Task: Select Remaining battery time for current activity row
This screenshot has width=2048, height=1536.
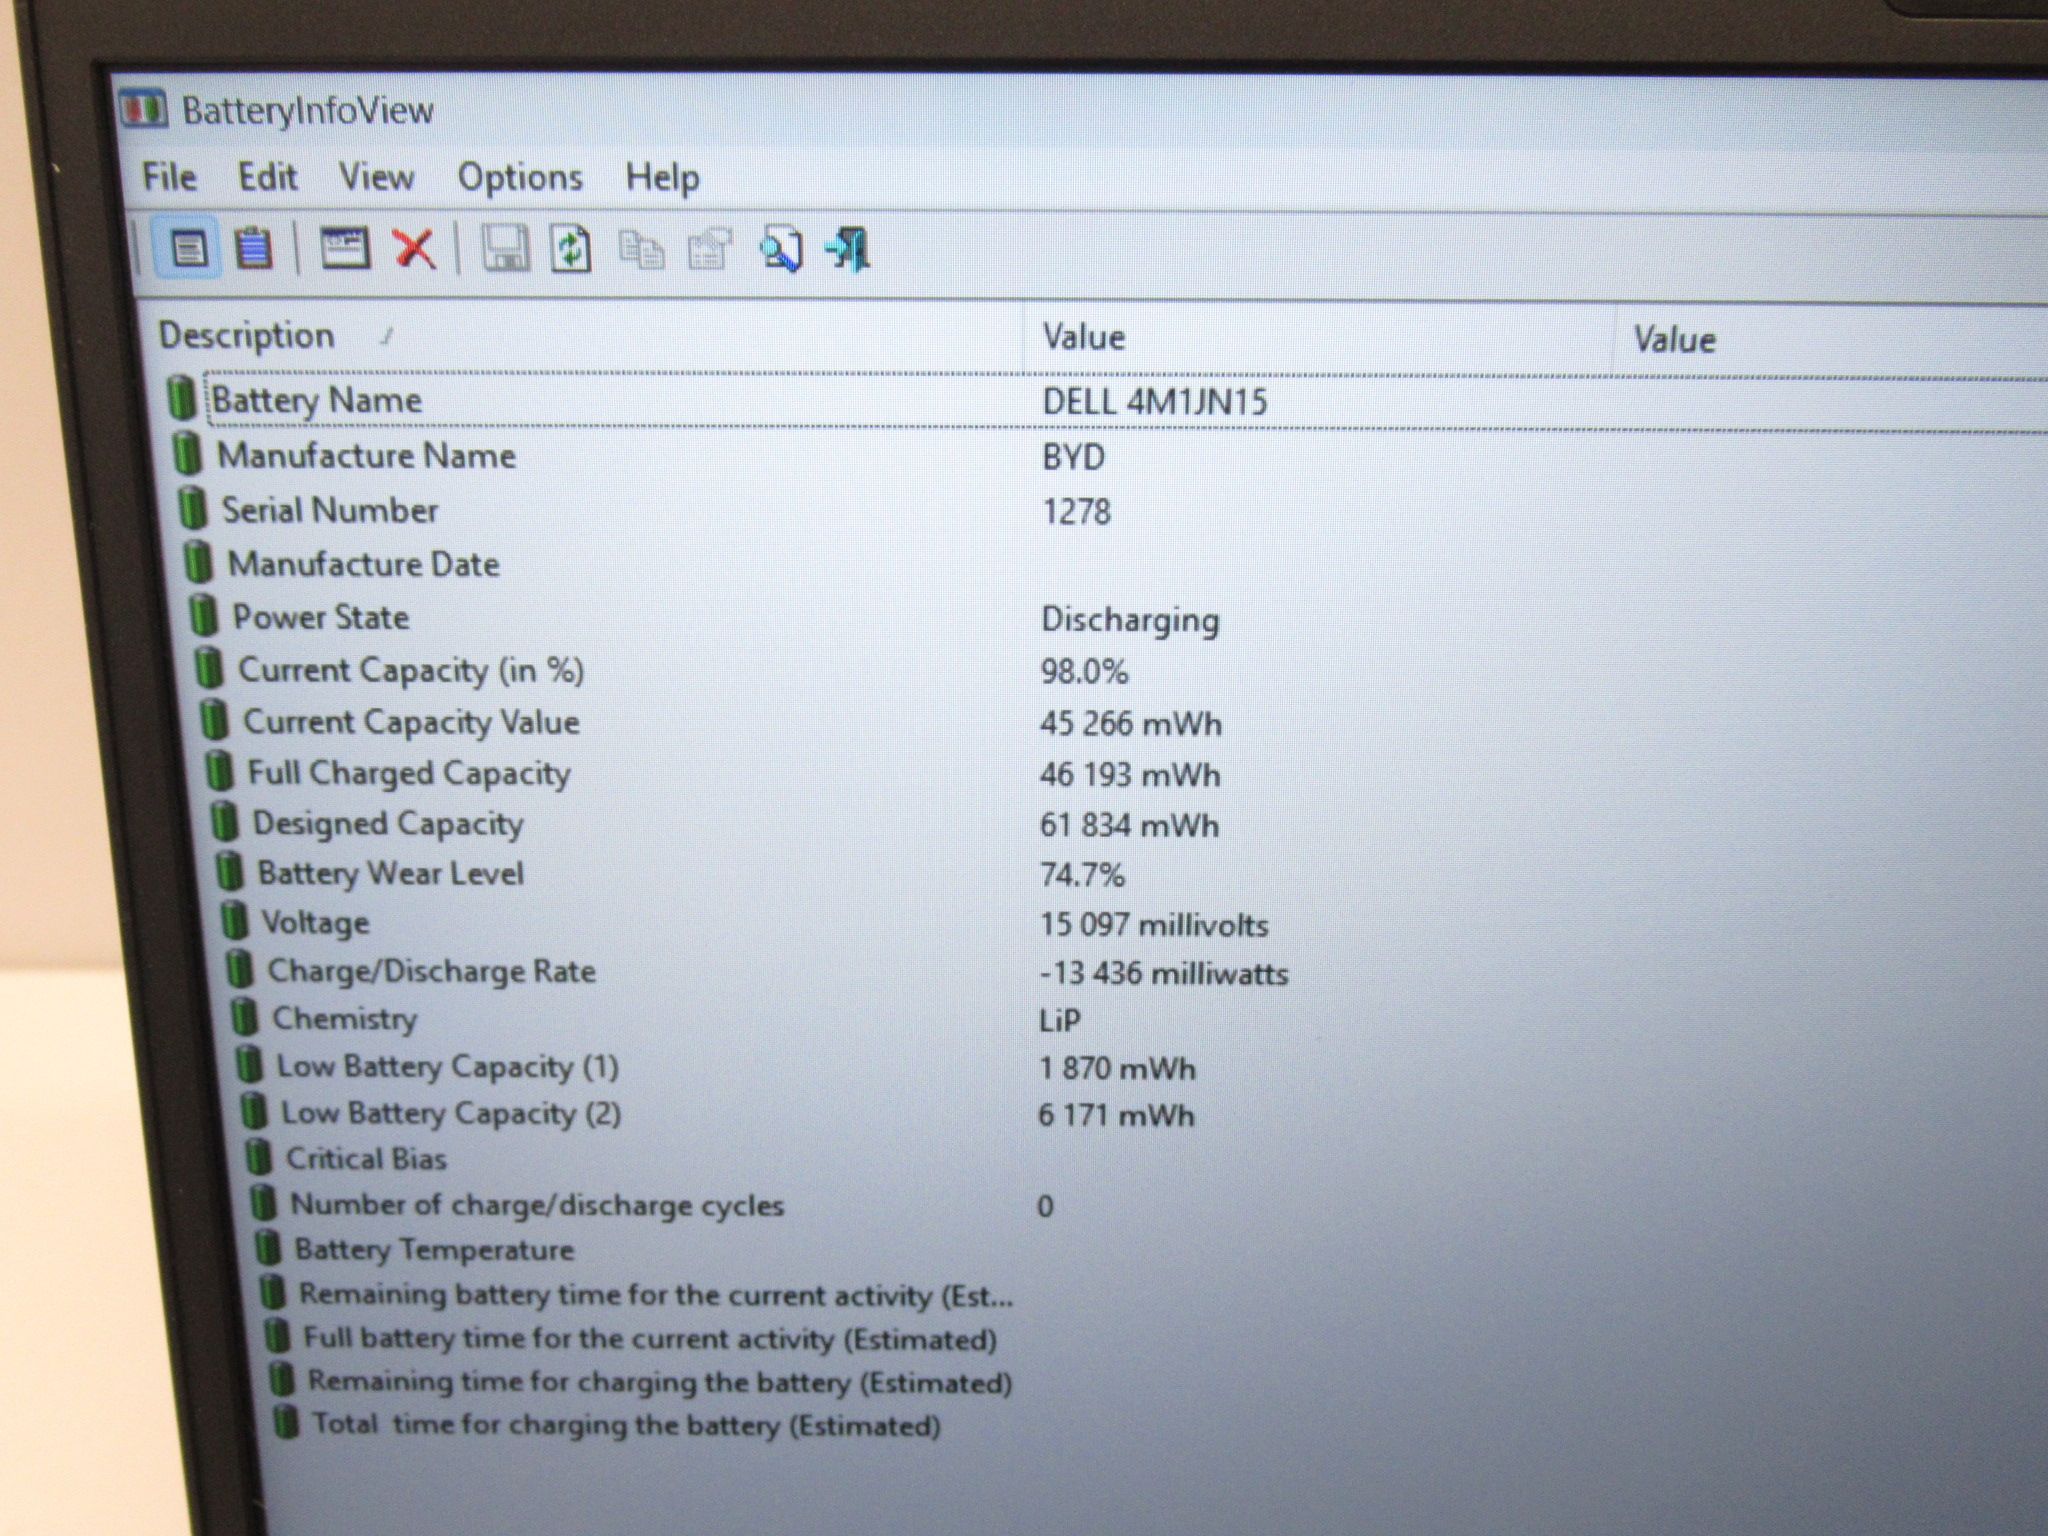Action: 1153,1294
